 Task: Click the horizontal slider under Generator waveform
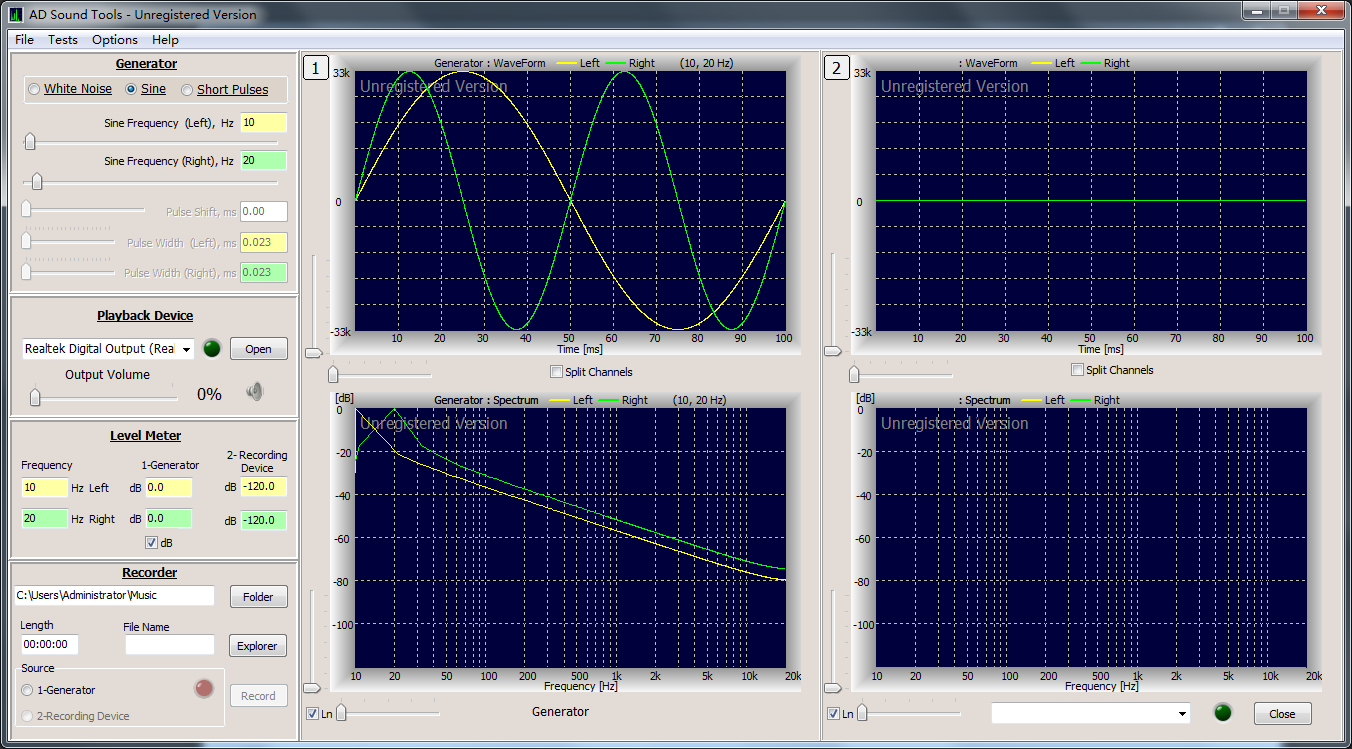pos(380,374)
